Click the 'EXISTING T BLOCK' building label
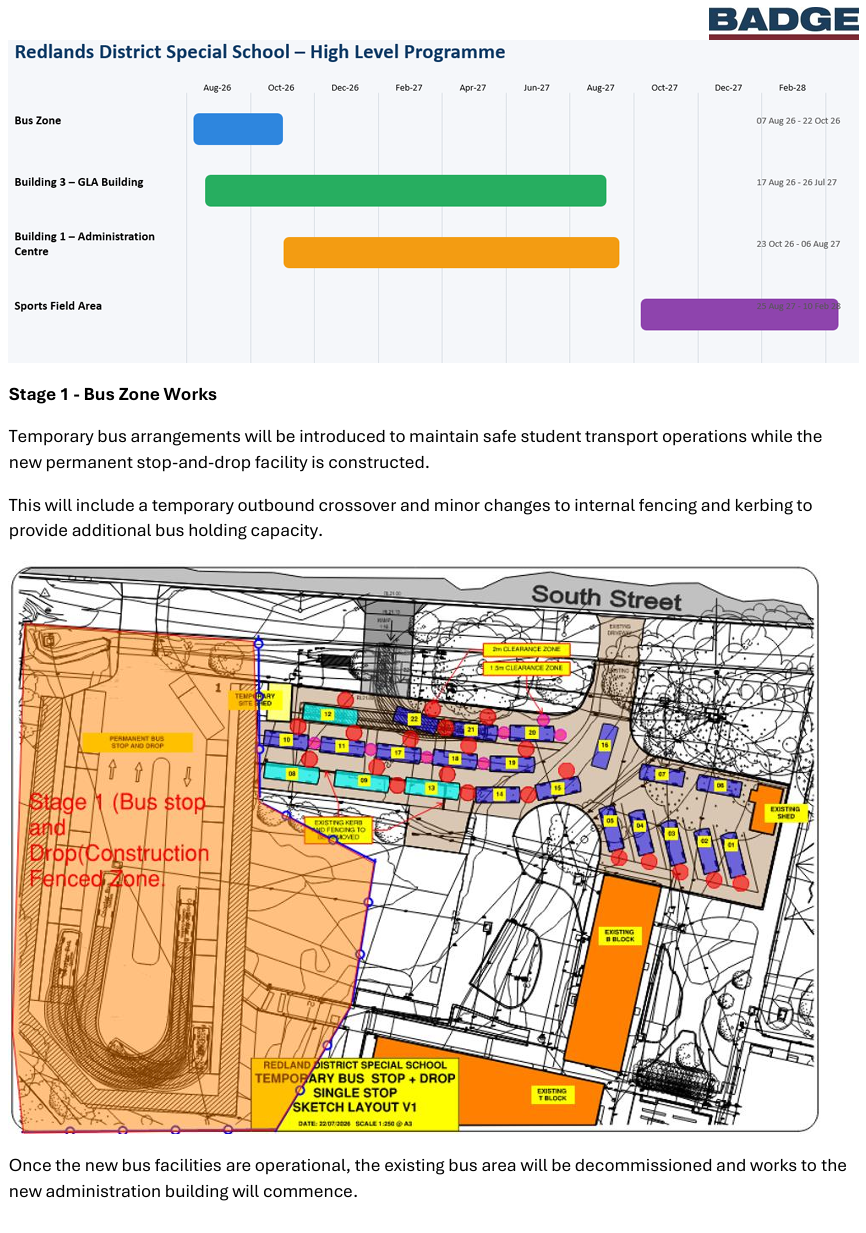Viewport: 866px width, 1233px height. (x=552, y=1094)
